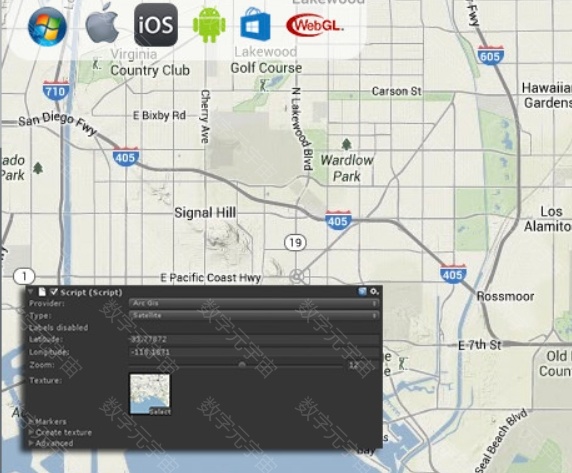The width and height of the screenshot is (572, 473).
Task: Click the E Pacific Coast Hwy label
Action: (x=211, y=278)
